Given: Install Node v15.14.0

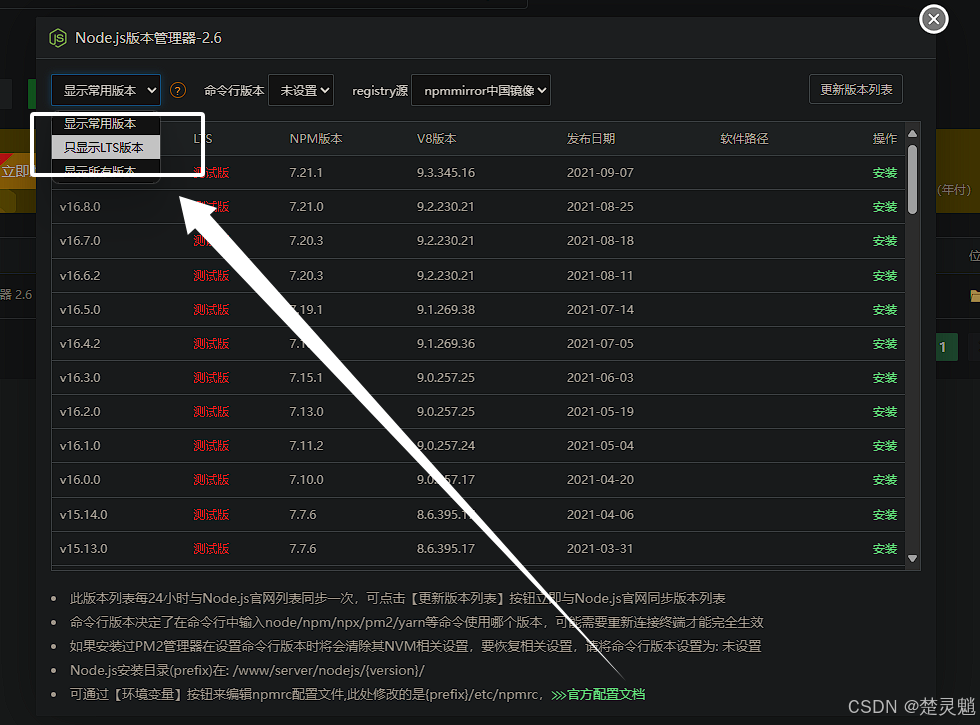Looking at the screenshot, I should coord(884,515).
